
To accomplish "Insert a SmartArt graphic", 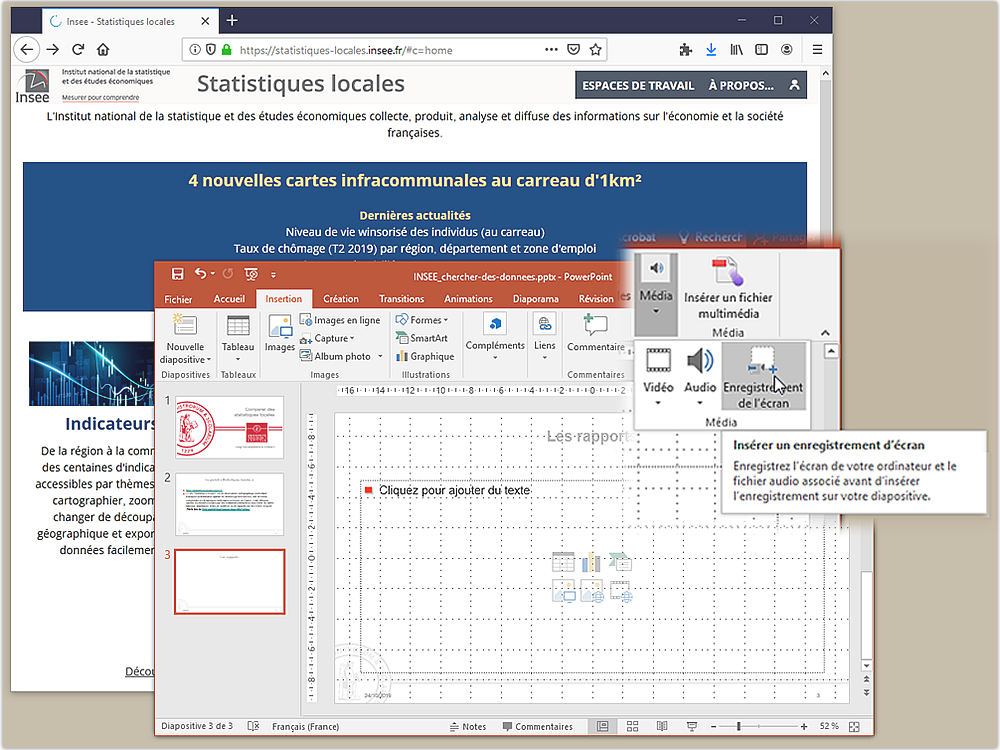I will (422, 338).
